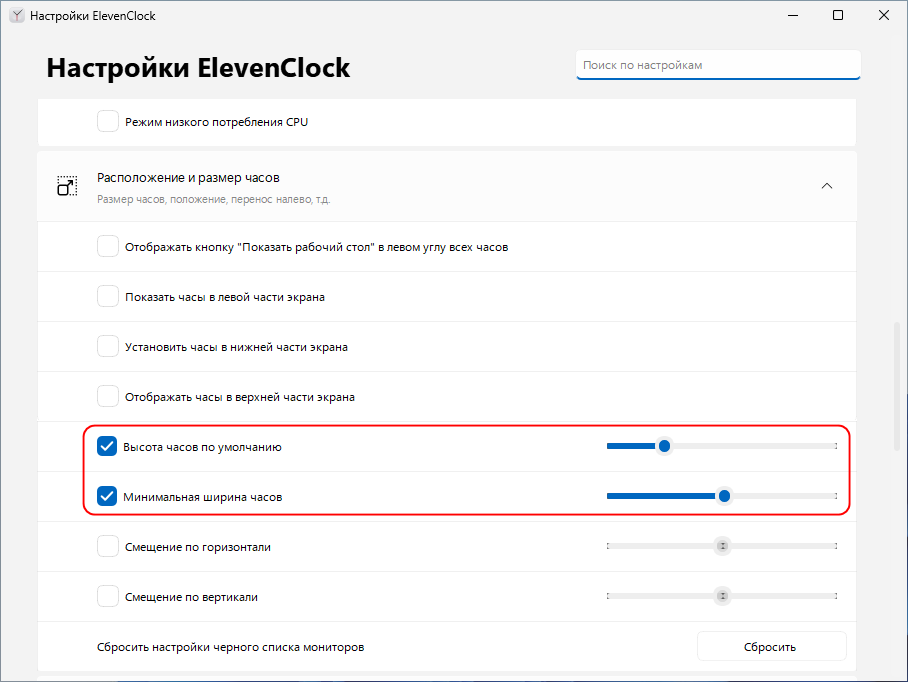Viewport: 908px width, 682px height.
Task: Uncheck Минимальная ширина часов
Action: [107, 496]
